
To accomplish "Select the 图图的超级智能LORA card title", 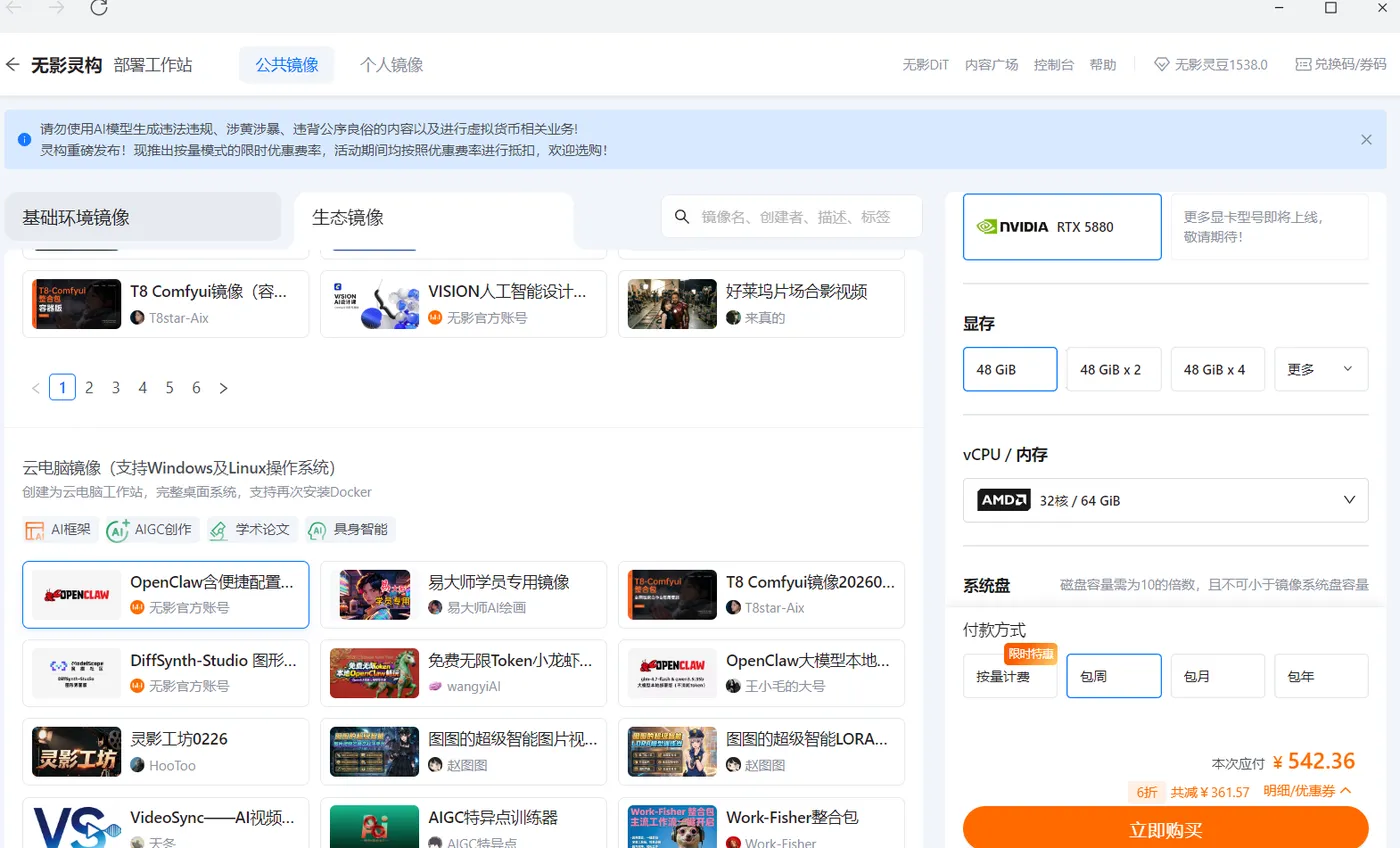I will [x=807, y=740].
